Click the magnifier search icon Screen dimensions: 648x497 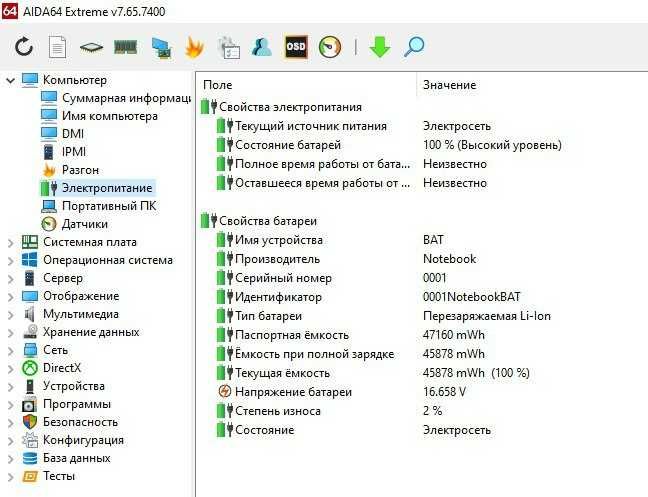[414, 47]
